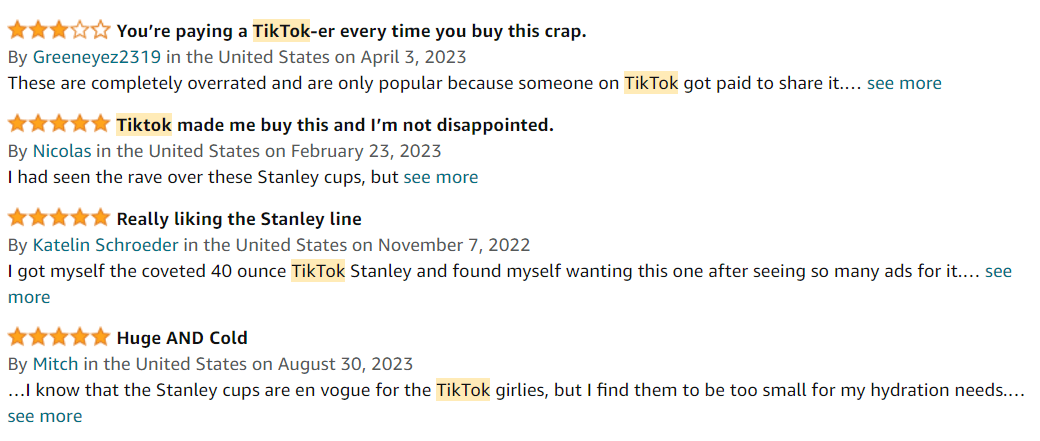Open the 'Tiktok made me buy this' review
Viewport: 1040px width, 441px height.
[335, 125]
